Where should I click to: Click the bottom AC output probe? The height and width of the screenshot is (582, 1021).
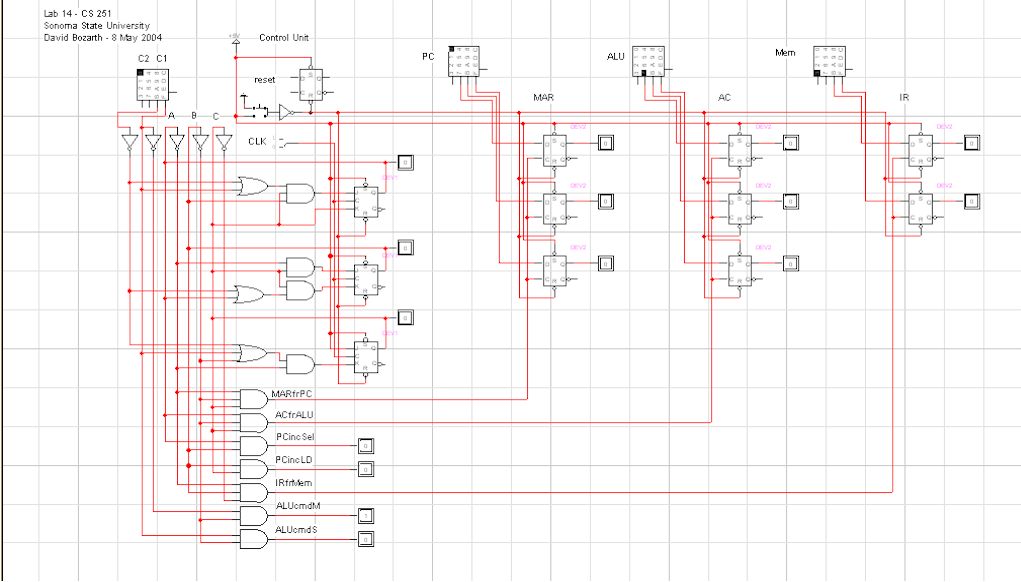click(790, 263)
